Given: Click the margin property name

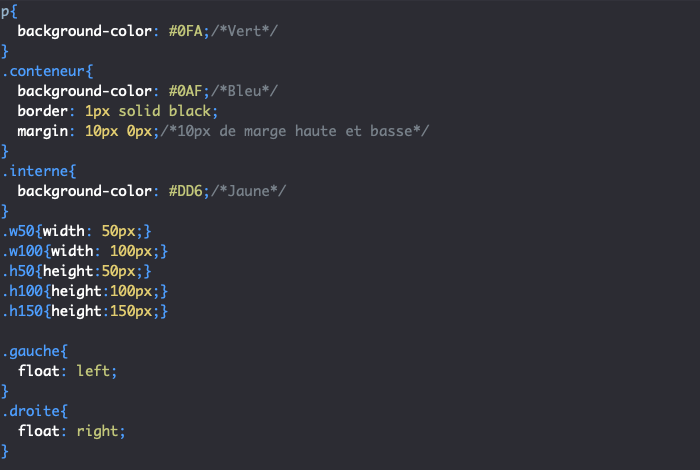Looking at the screenshot, I should point(44,131).
